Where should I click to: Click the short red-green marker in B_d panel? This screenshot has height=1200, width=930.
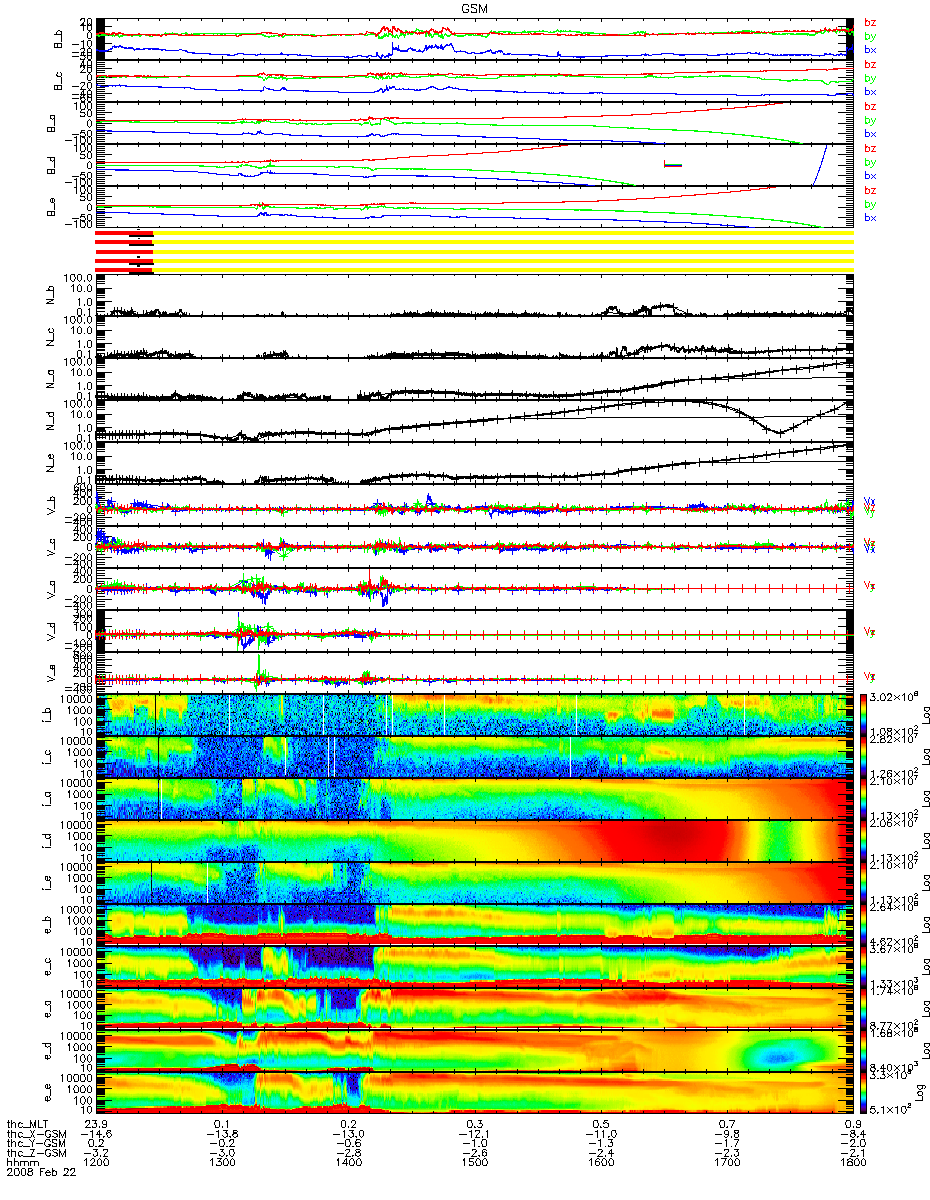(x=673, y=163)
